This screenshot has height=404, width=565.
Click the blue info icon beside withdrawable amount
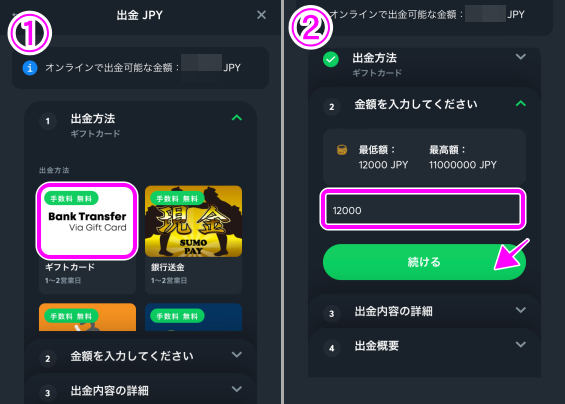click(30, 68)
